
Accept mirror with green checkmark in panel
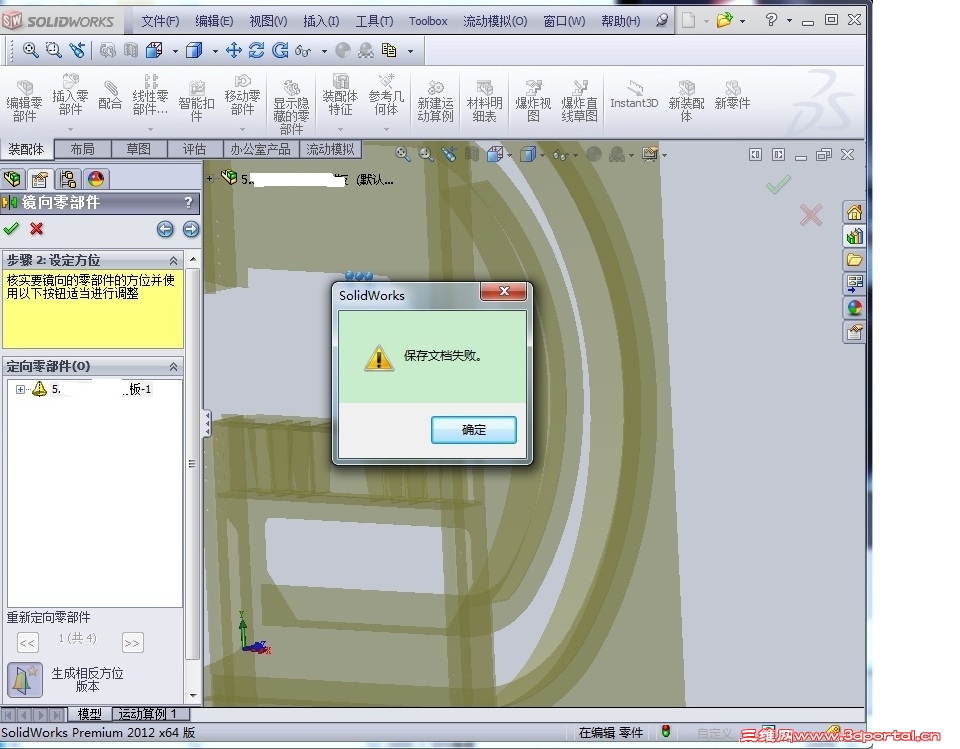tap(11, 229)
